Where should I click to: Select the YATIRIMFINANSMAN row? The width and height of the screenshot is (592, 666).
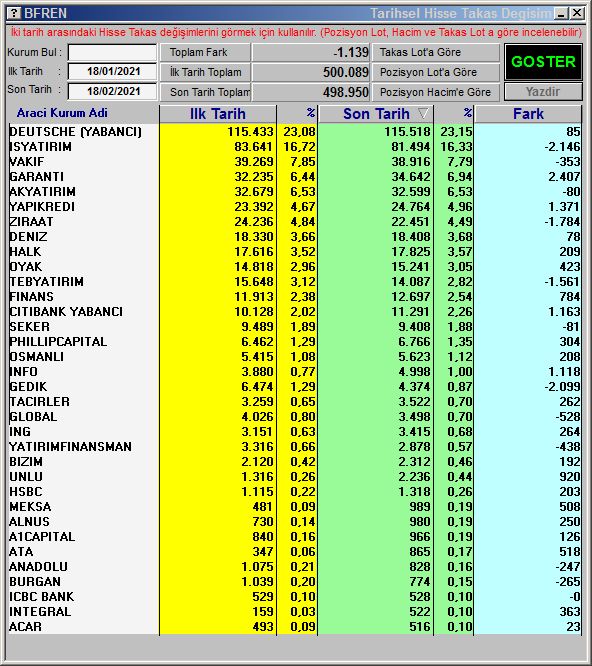295,447
